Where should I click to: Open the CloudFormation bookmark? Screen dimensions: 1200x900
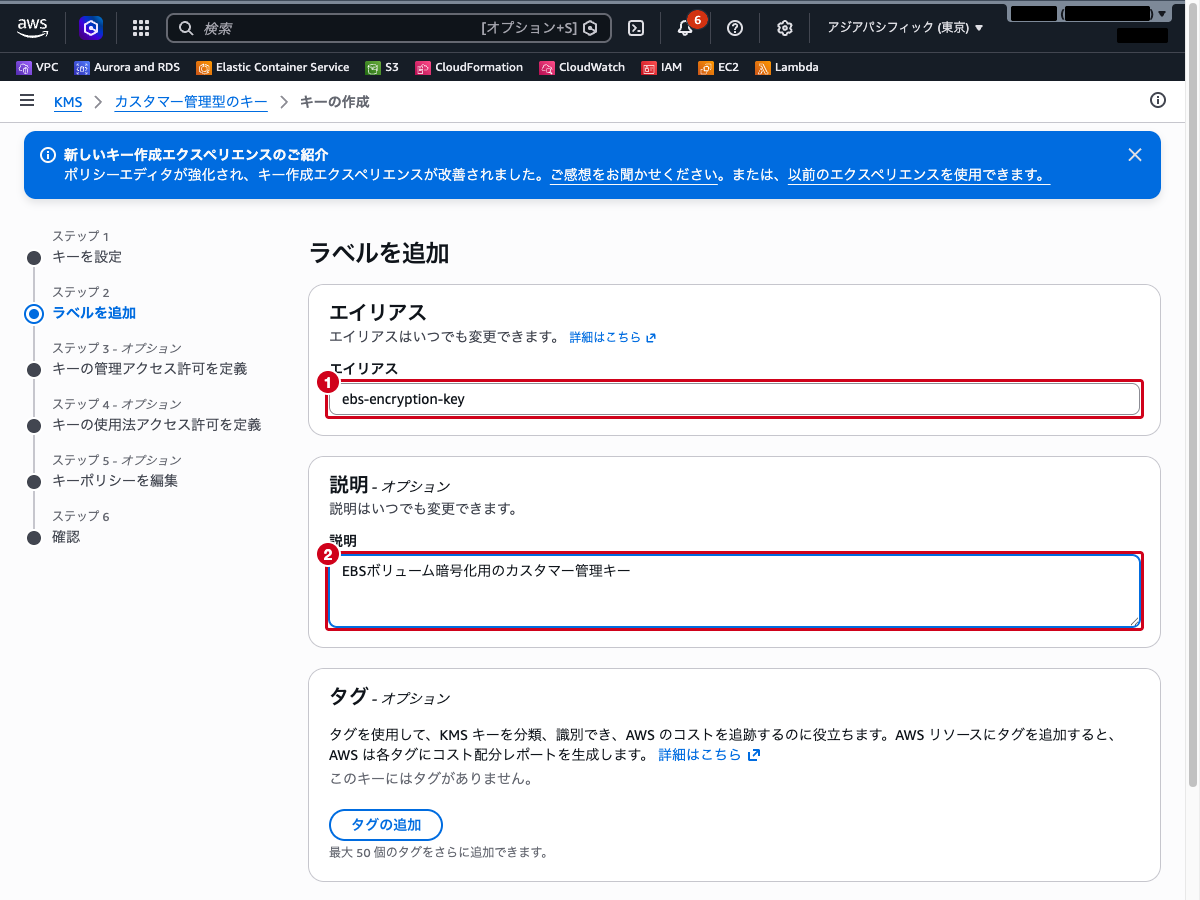(469, 67)
